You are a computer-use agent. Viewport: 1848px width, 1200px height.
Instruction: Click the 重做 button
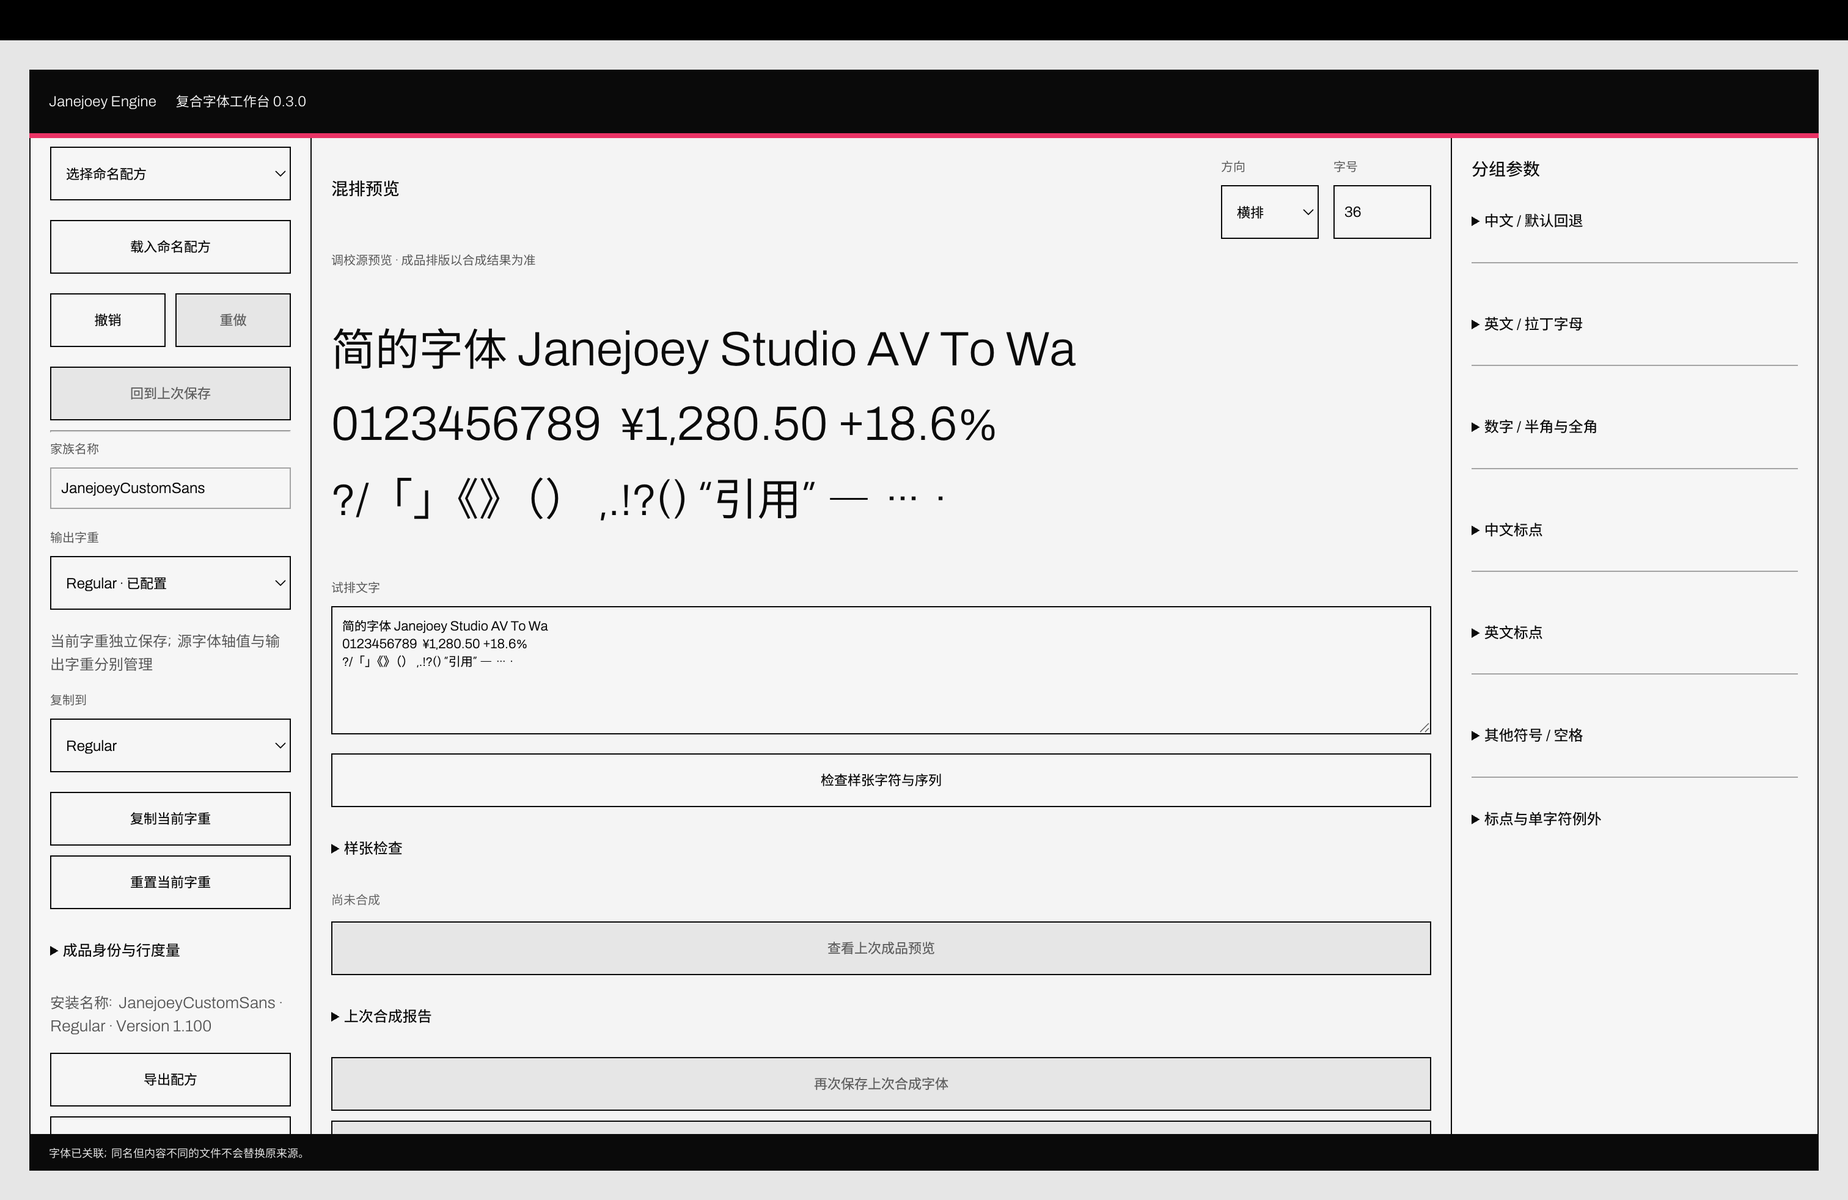tap(233, 320)
